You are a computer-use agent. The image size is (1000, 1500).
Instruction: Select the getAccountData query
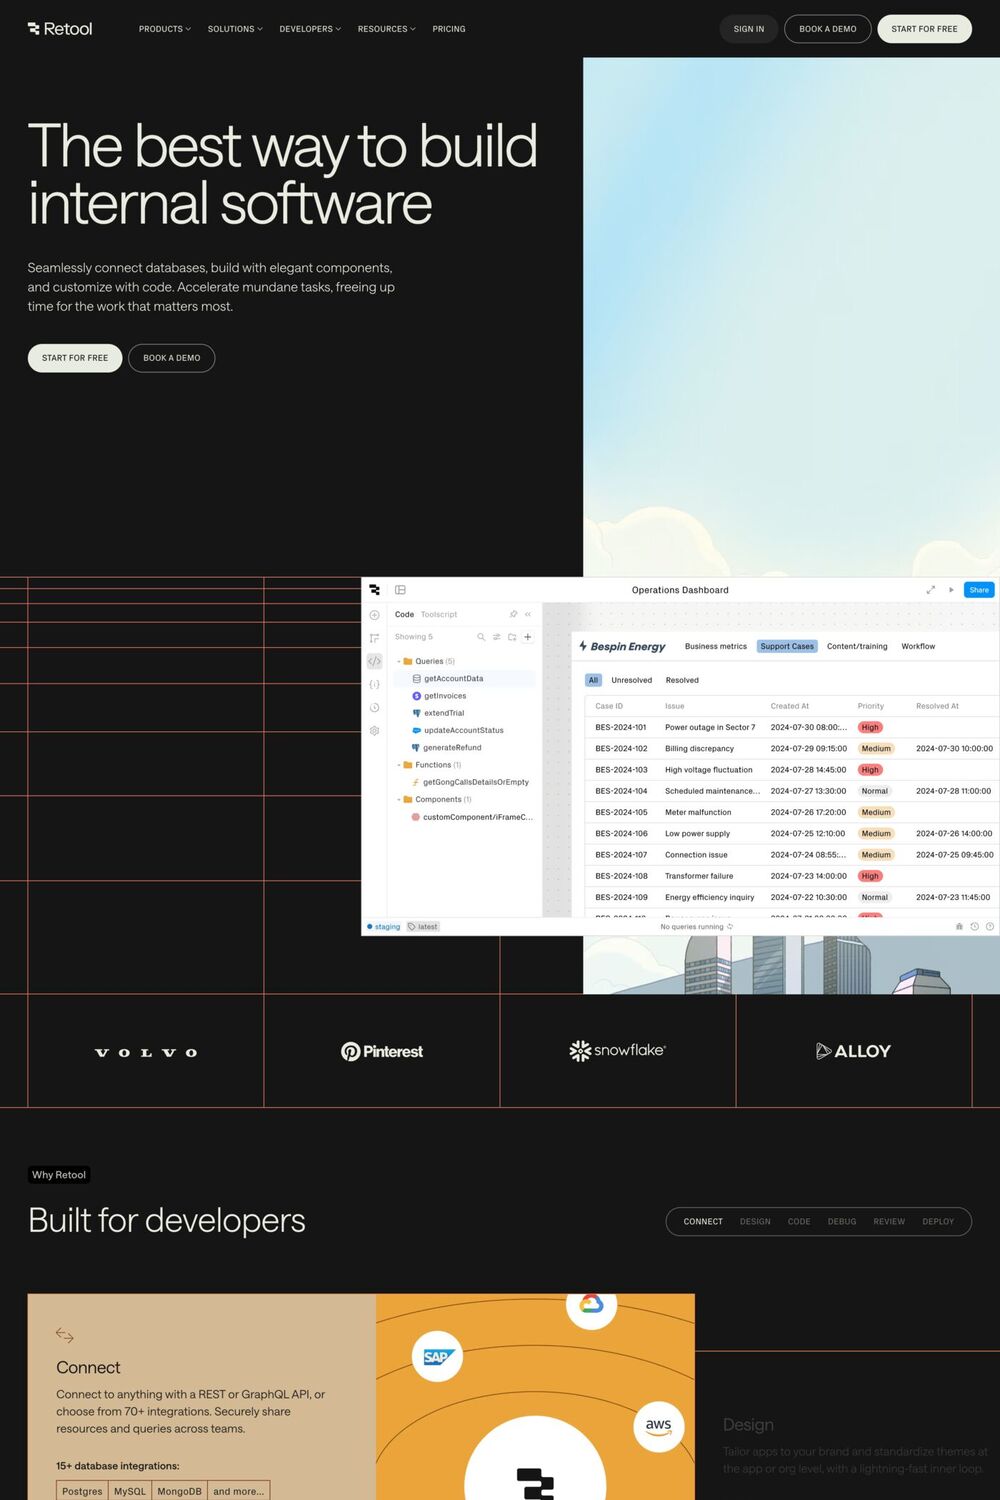(x=454, y=678)
